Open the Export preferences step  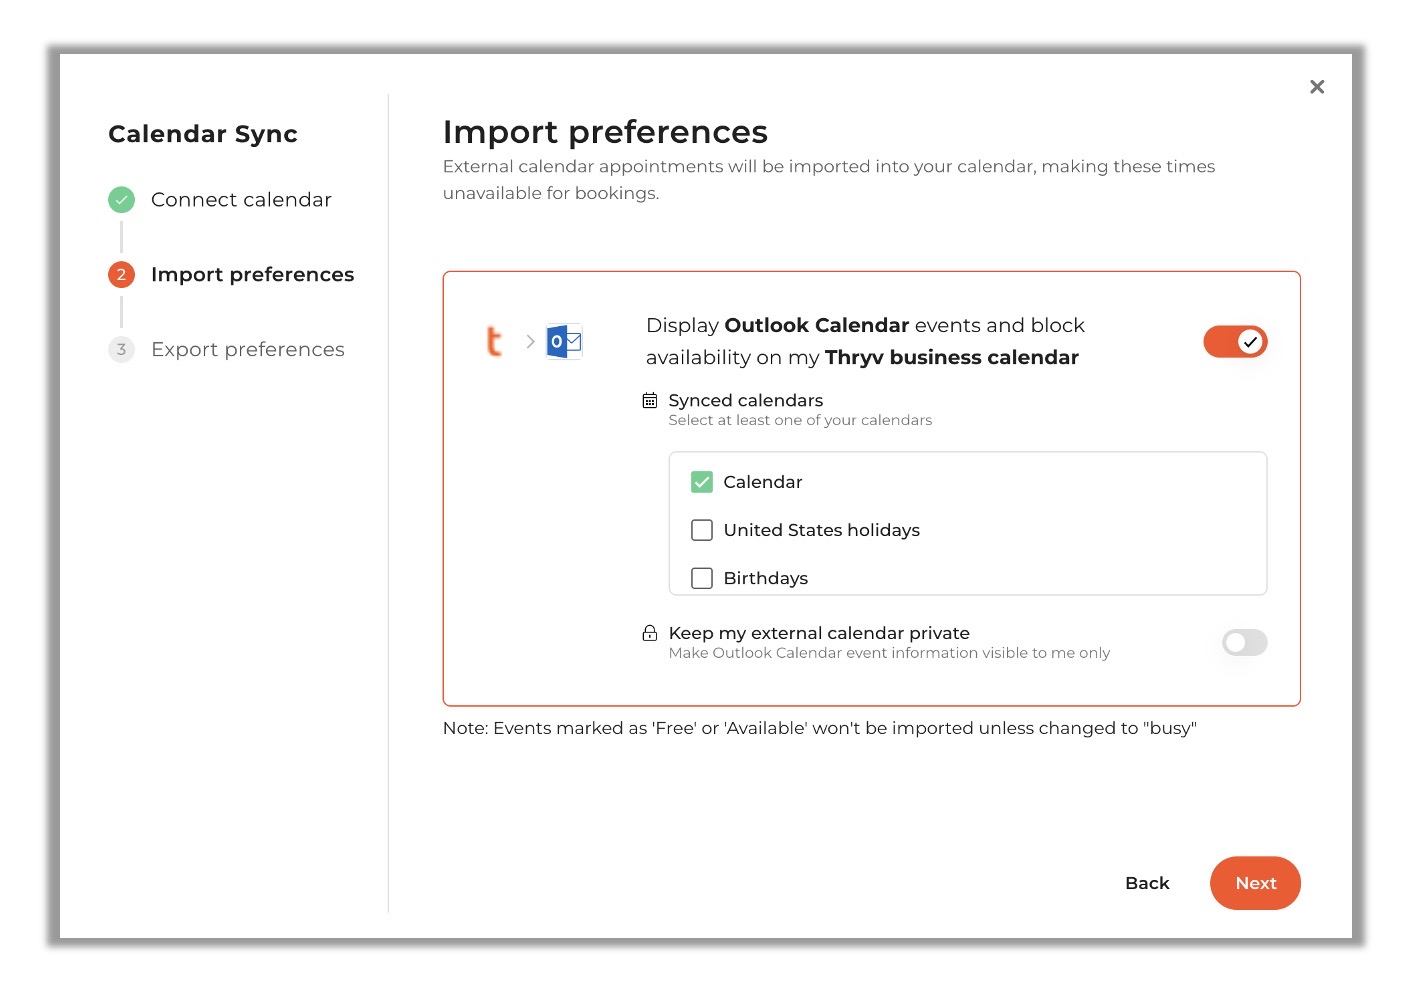(248, 349)
